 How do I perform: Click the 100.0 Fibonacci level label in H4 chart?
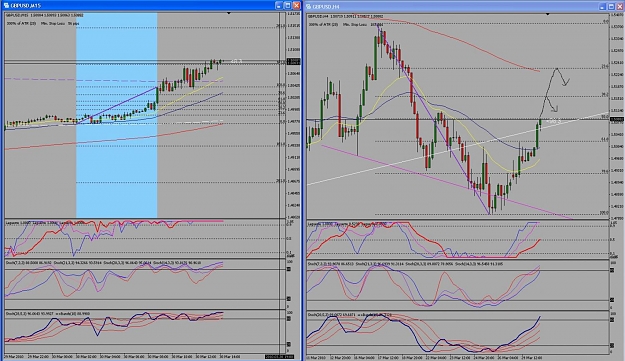click(x=605, y=213)
